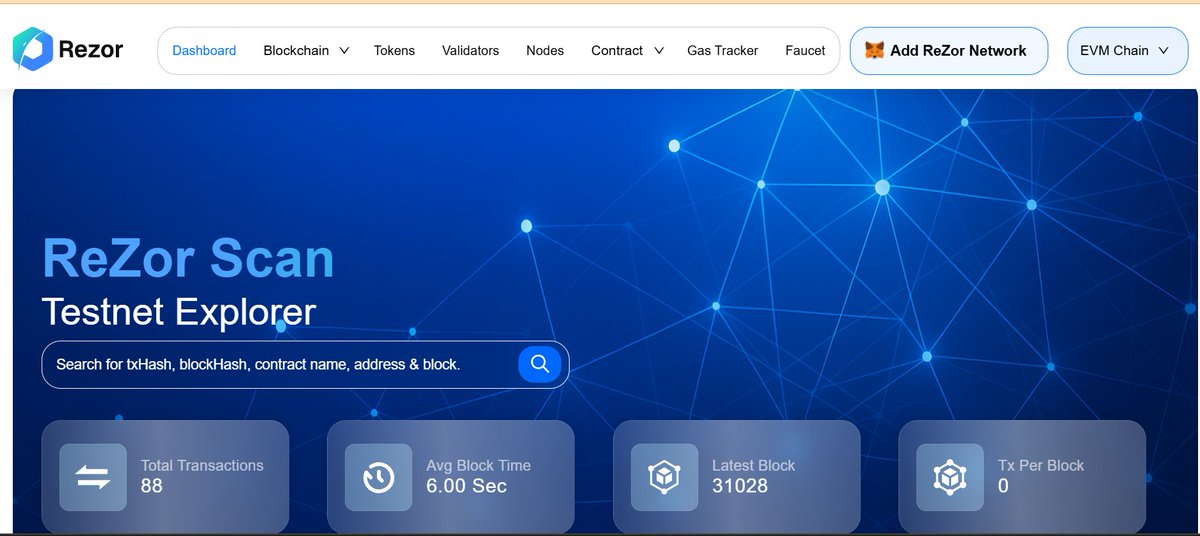Expand the Contract menu chevron
The height and width of the screenshot is (536, 1200).
tap(658, 50)
